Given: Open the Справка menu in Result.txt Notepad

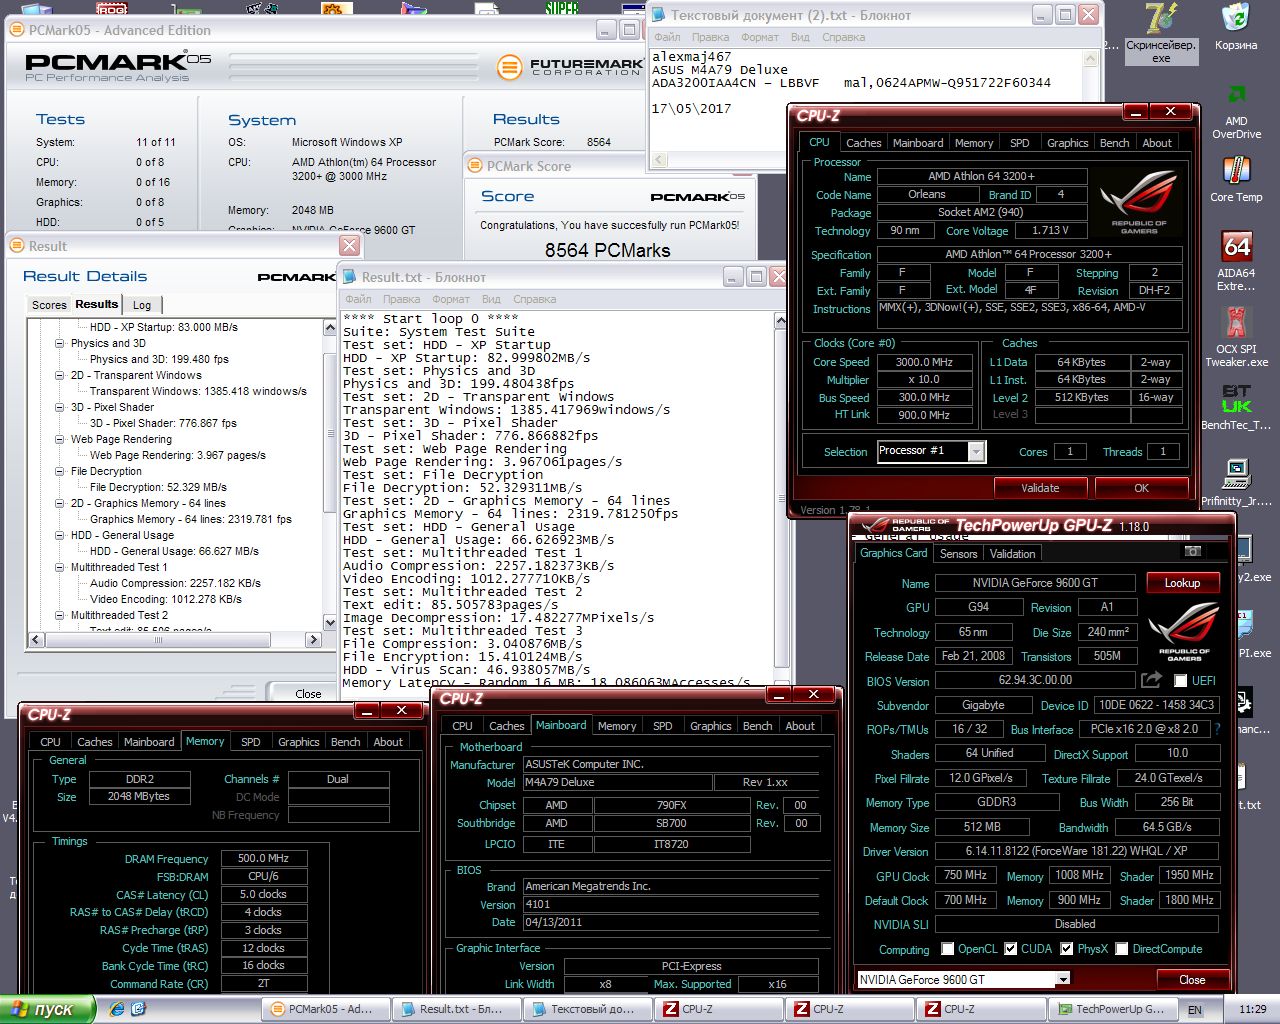Looking at the screenshot, I should coord(534,299).
